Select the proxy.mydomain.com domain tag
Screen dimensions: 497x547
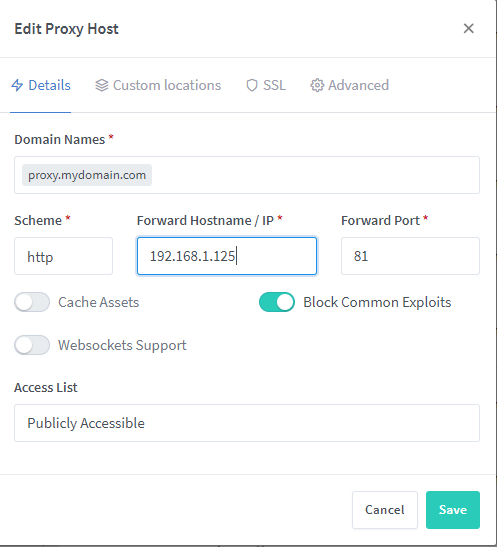pos(87,175)
